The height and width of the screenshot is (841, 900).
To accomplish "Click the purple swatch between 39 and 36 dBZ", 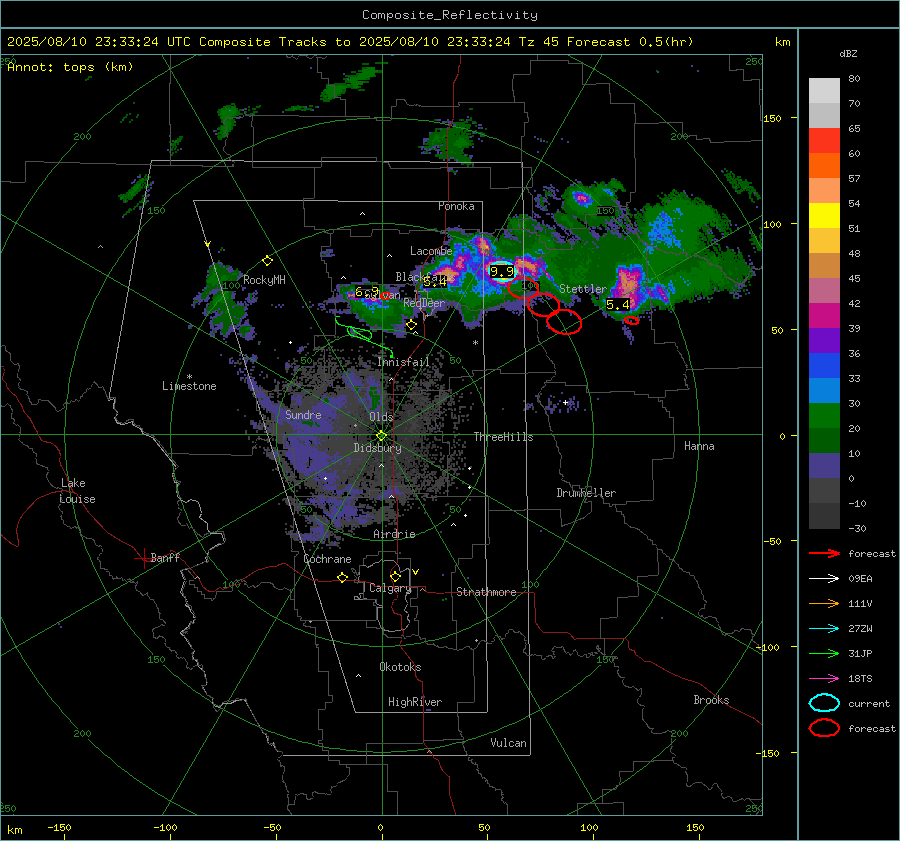I will pos(824,341).
